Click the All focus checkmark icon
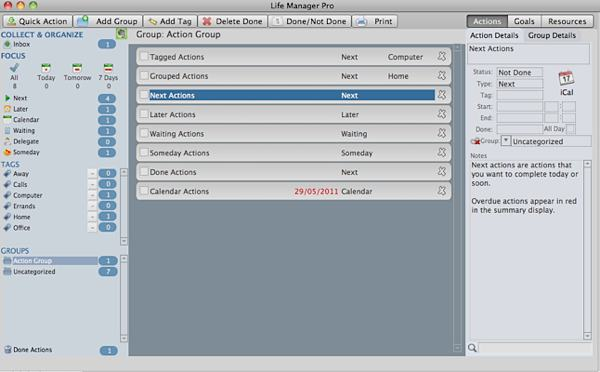The width and height of the screenshot is (600, 372). pos(14,68)
